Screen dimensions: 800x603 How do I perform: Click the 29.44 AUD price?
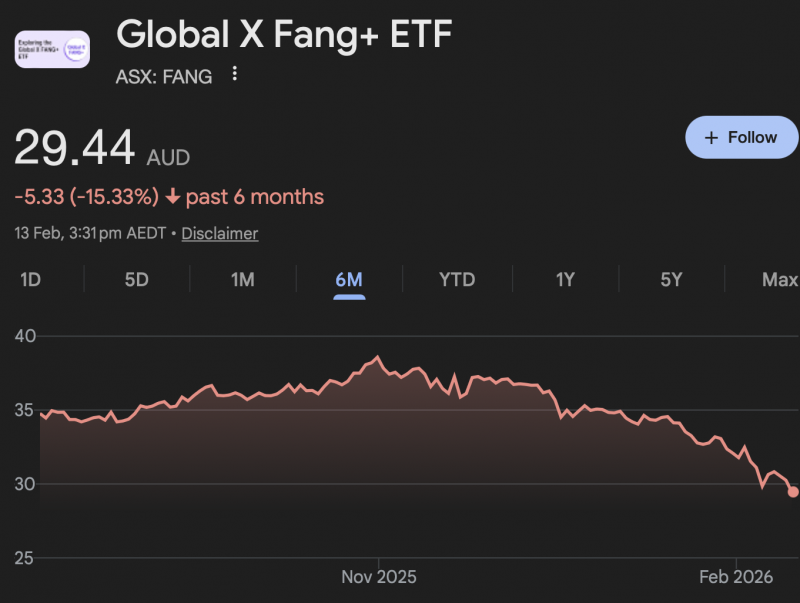point(101,149)
